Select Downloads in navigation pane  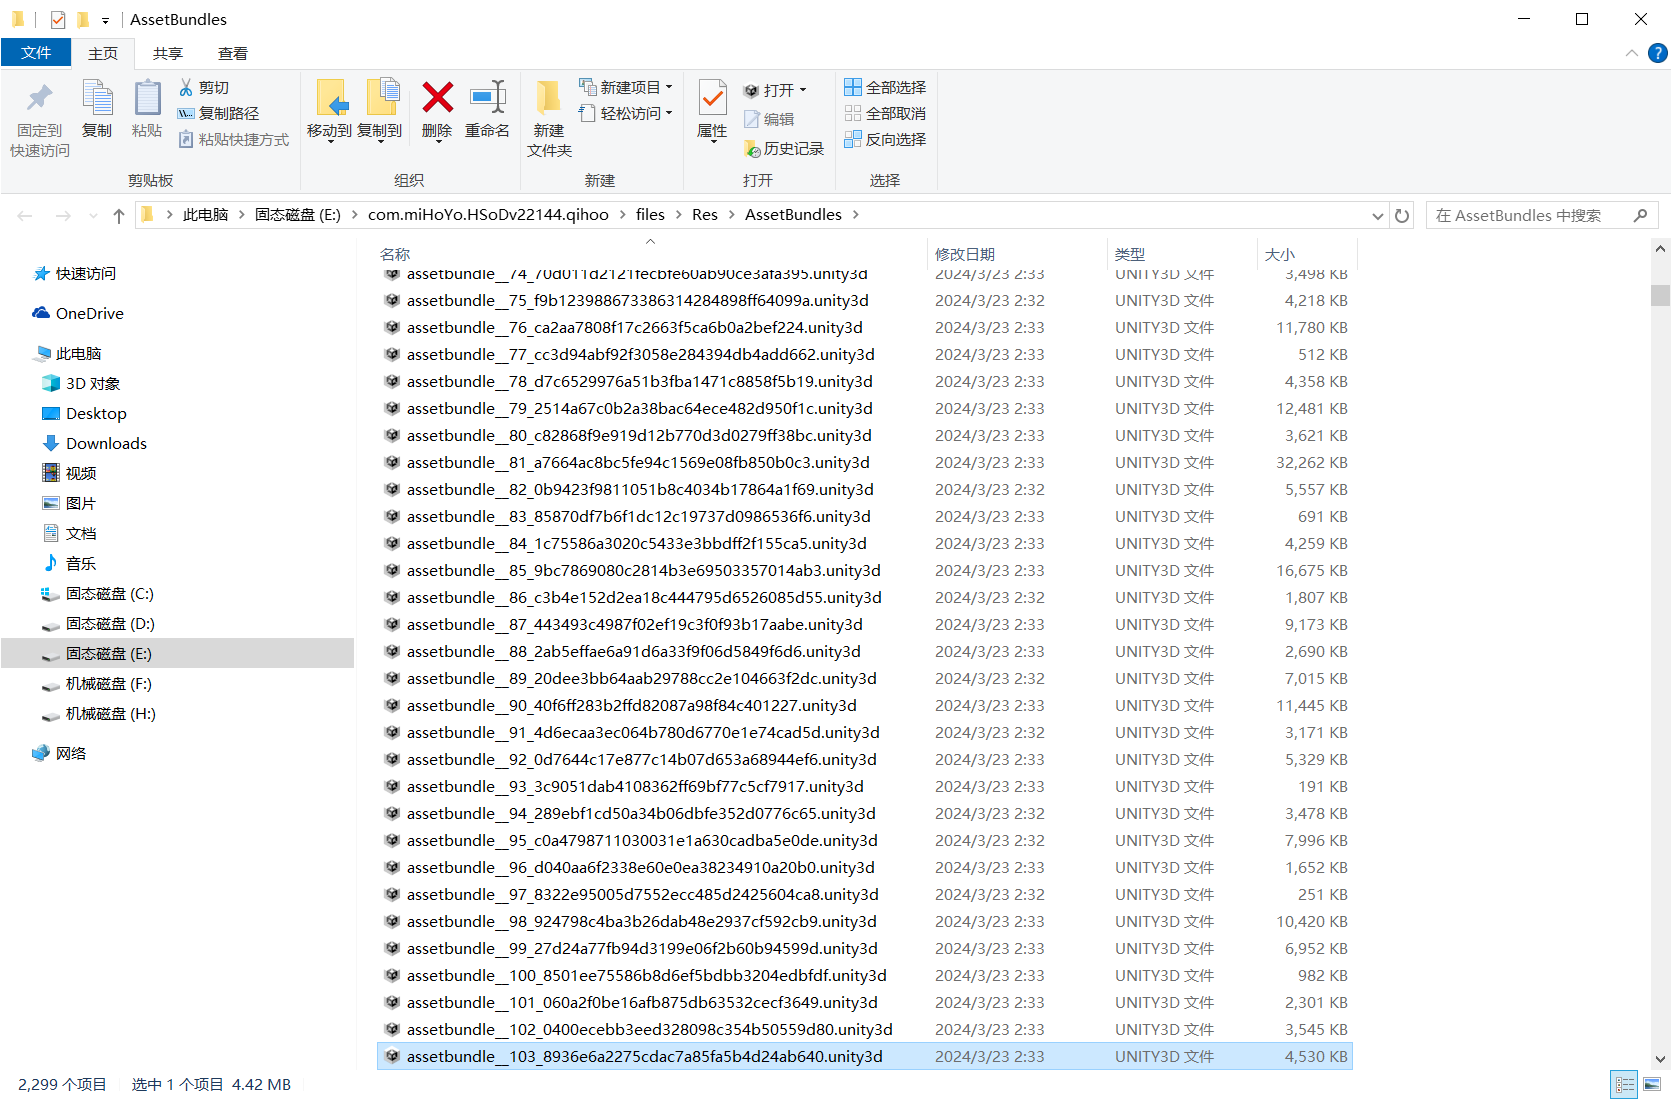coord(106,444)
